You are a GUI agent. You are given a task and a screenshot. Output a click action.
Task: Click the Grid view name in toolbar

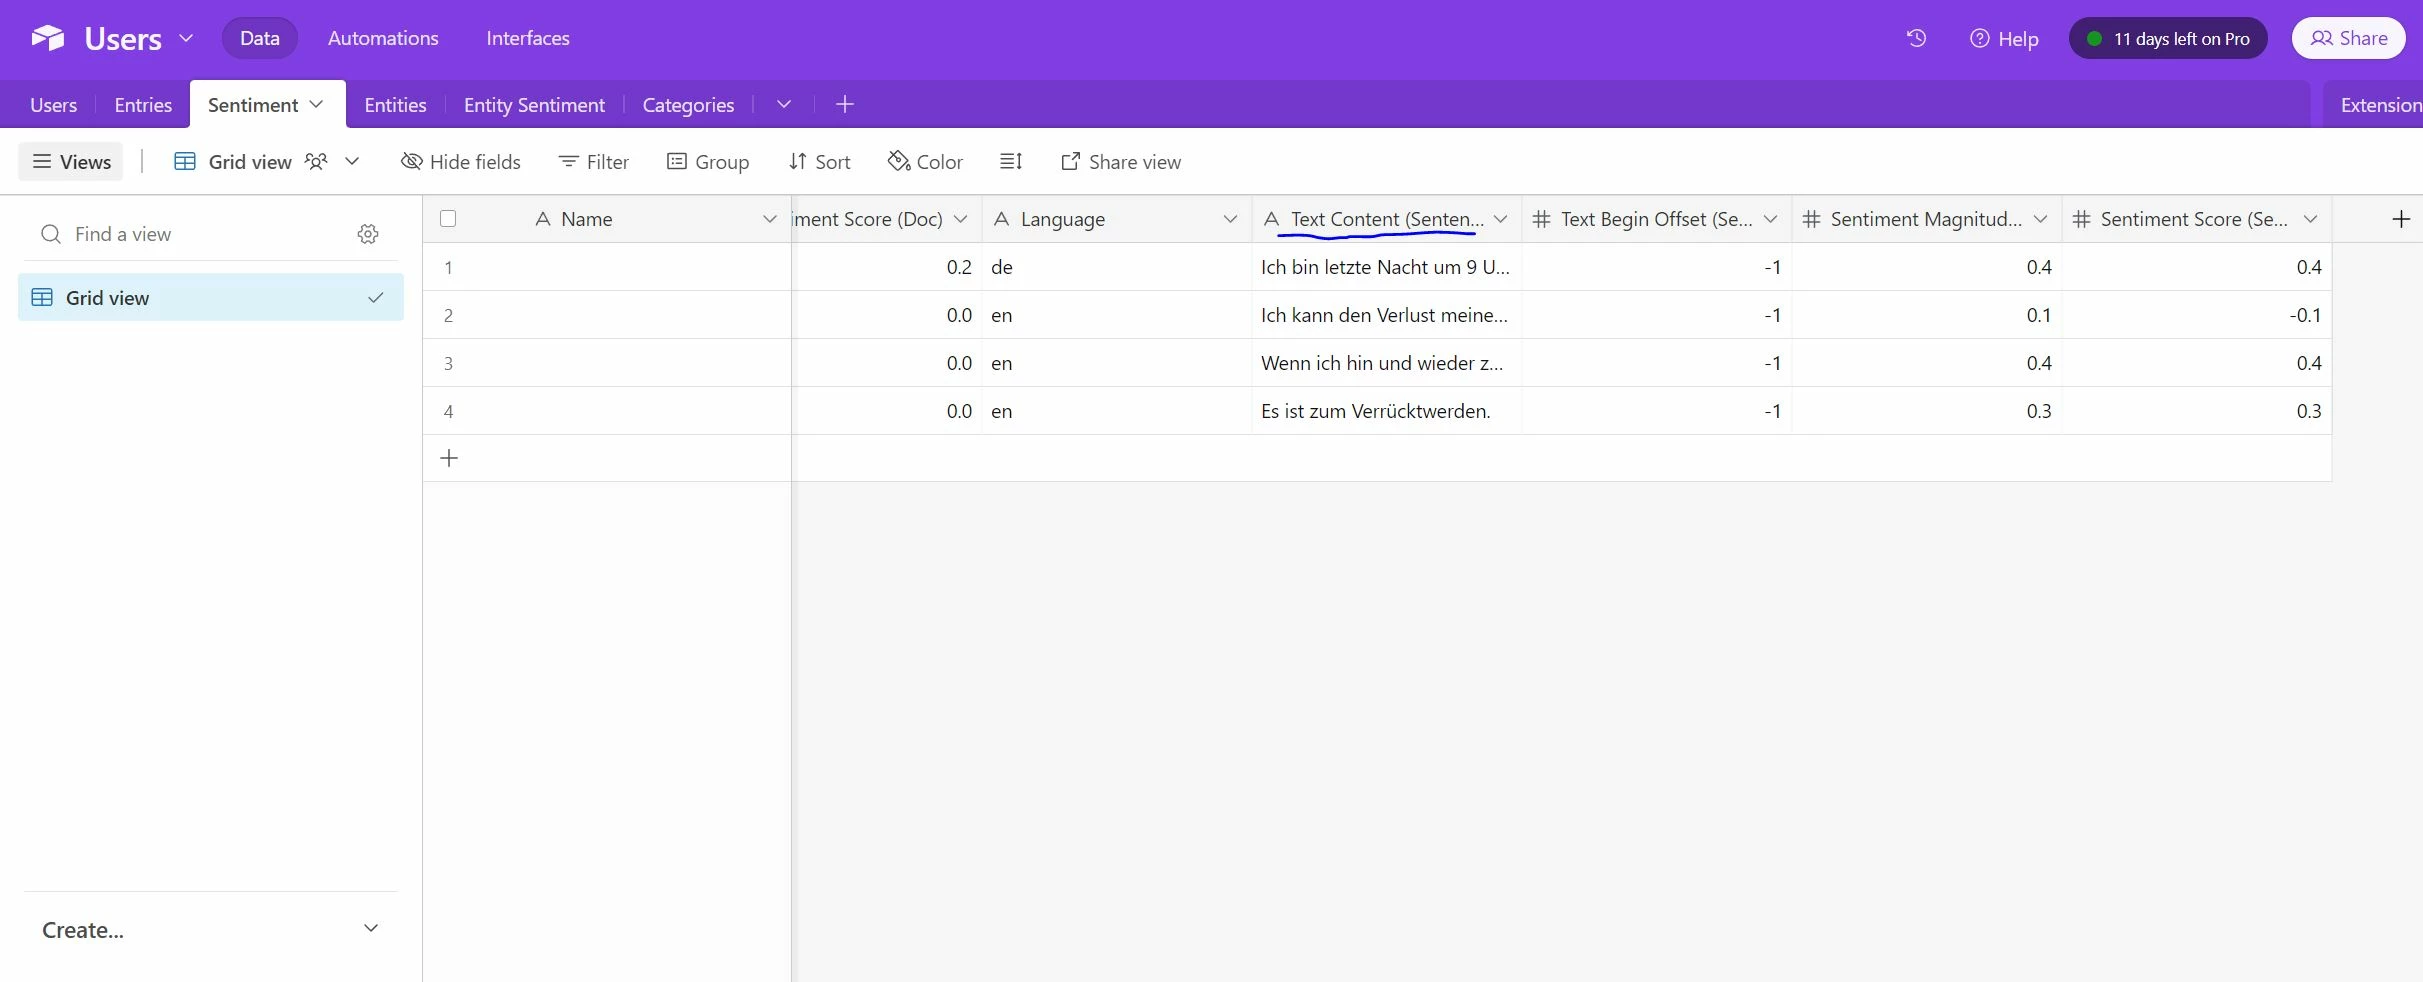tap(250, 162)
